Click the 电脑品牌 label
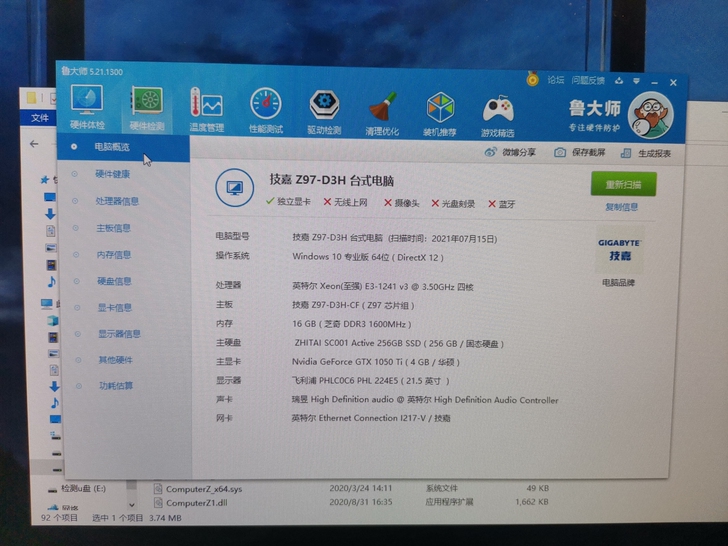Screen dimensions: 728x546 (618, 282)
